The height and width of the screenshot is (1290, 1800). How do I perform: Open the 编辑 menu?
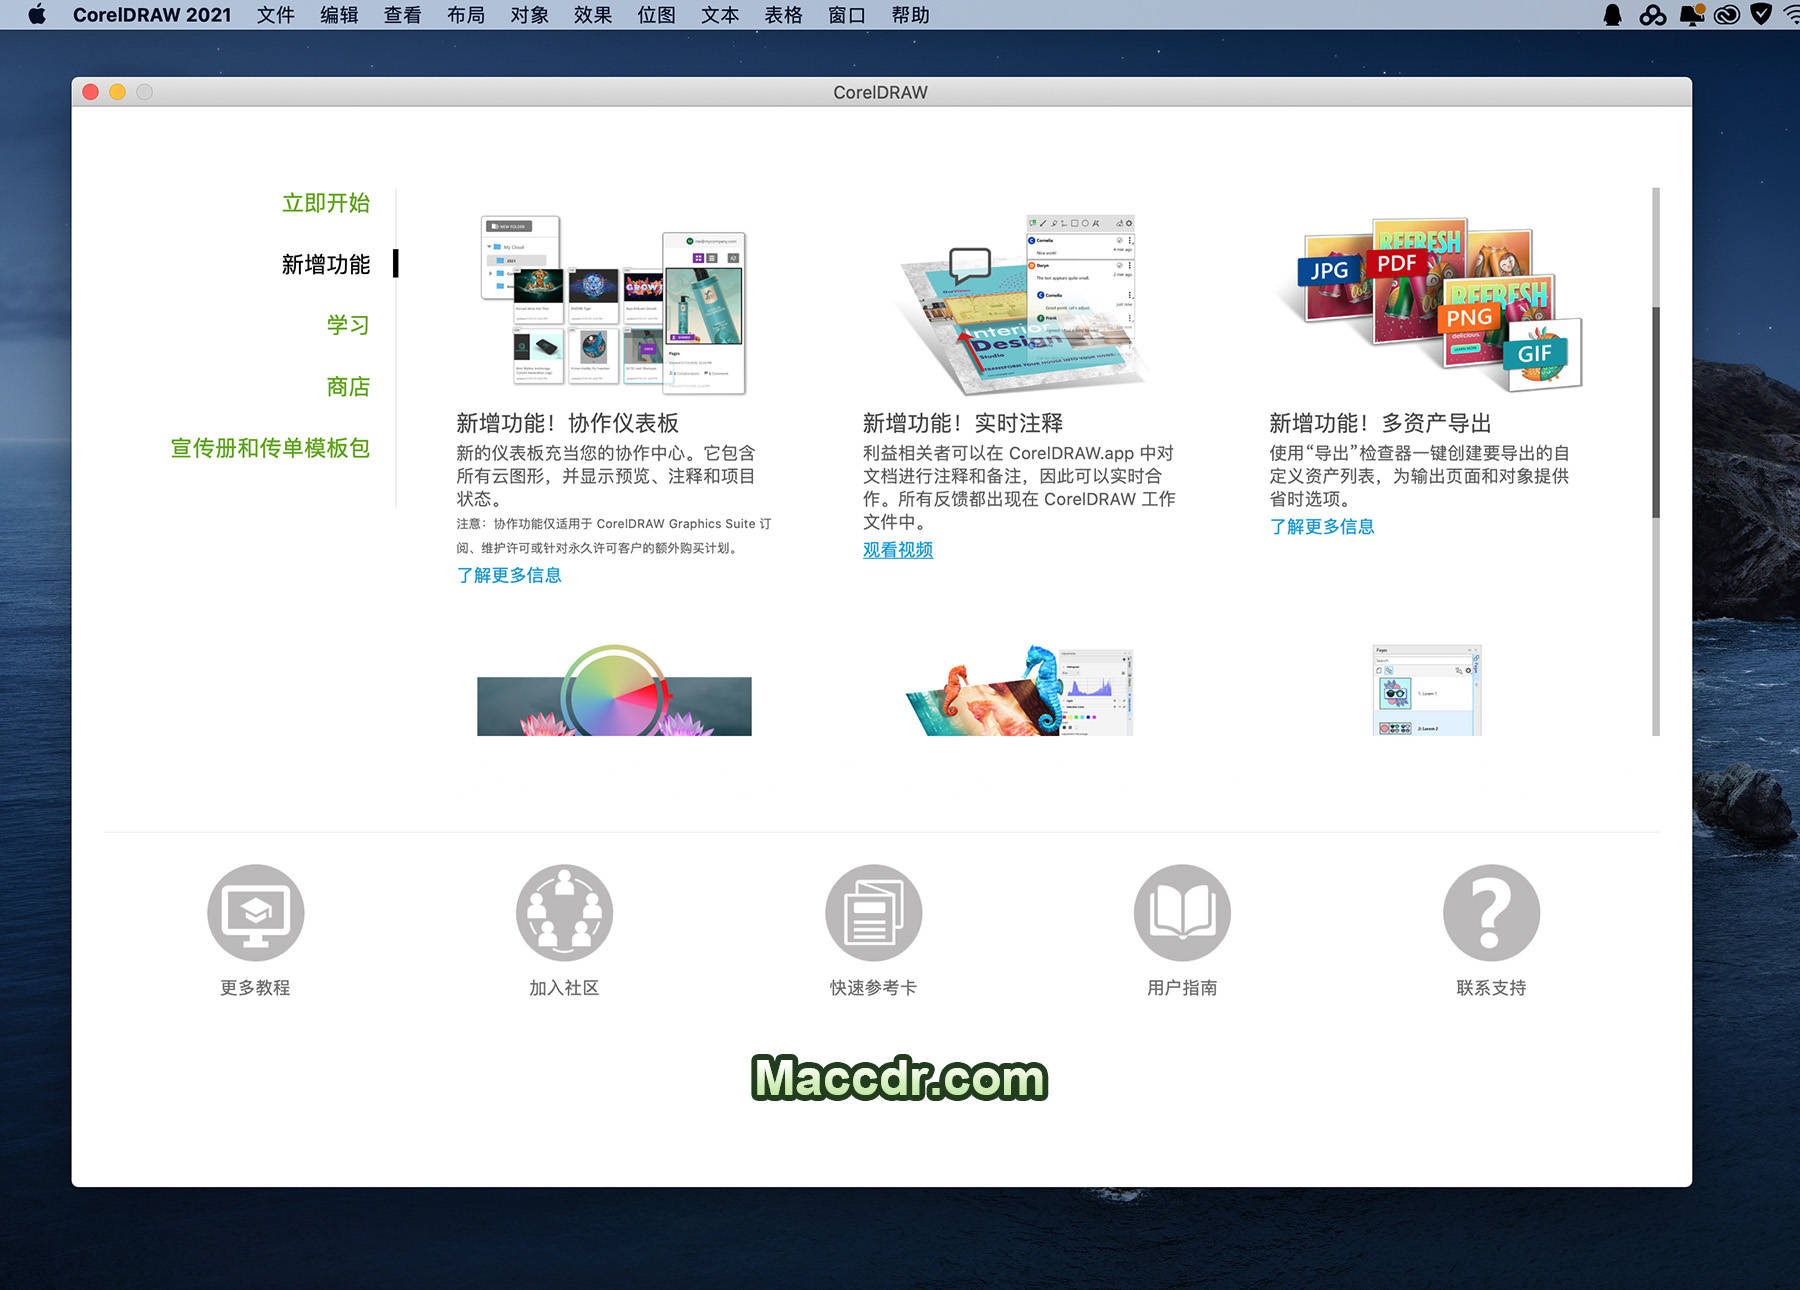pyautogui.click(x=339, y=15)
